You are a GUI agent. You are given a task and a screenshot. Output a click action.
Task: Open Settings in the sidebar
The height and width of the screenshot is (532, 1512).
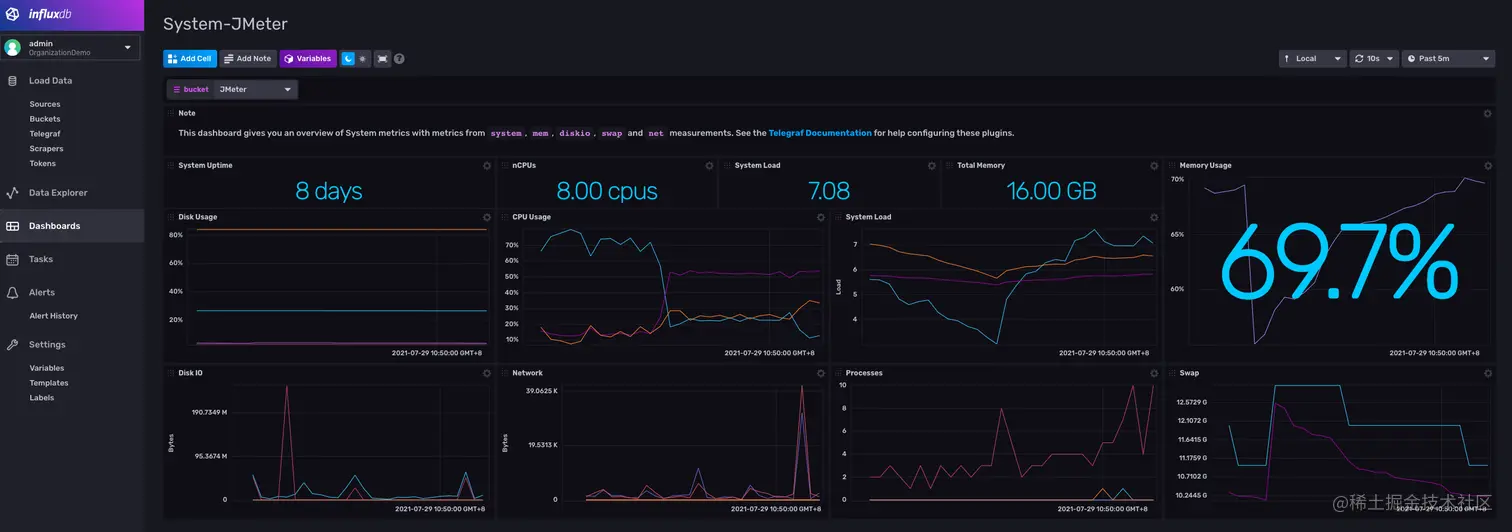pos(47,345)
